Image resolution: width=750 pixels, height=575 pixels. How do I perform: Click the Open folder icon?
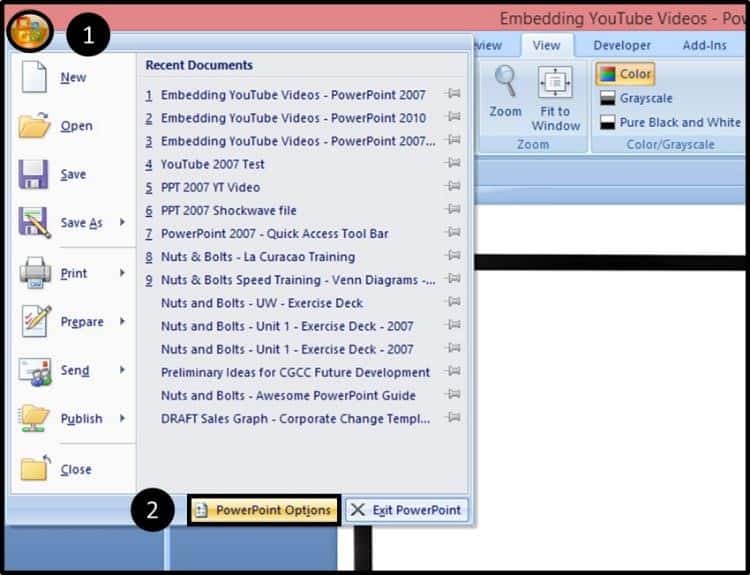coord(34,125)
